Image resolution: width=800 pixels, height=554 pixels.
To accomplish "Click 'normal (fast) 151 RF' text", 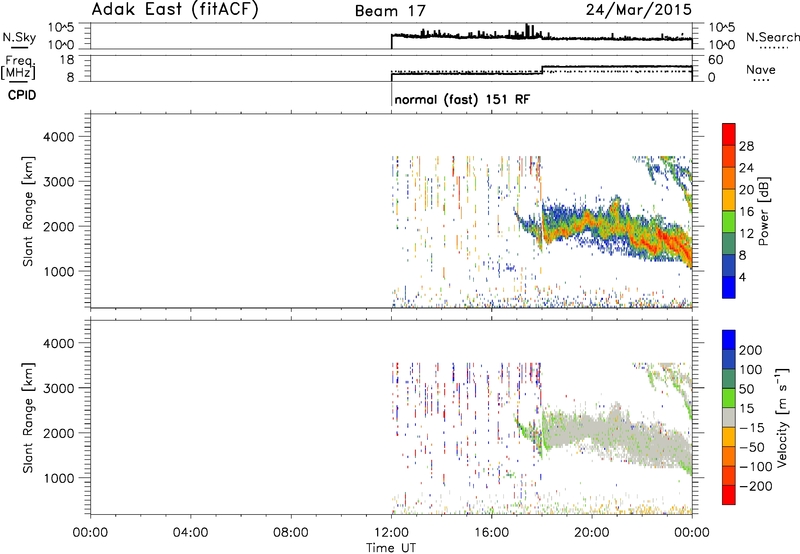I will [462, 99].
